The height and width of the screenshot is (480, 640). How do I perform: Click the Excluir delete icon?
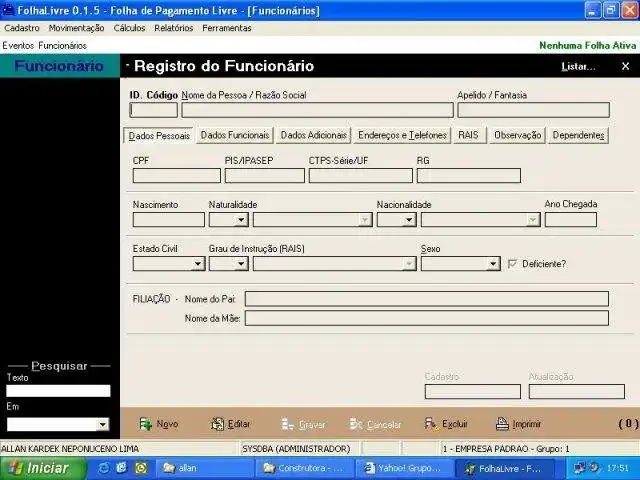pyautogui.click(x=430, y=424)
